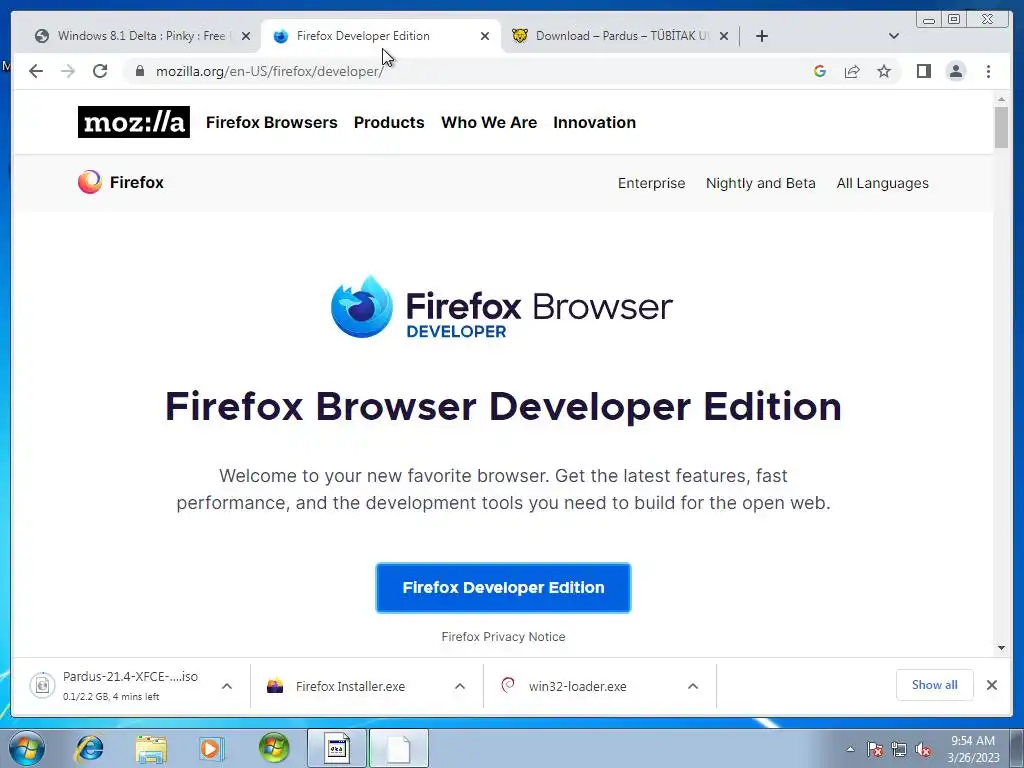This screenshot has height=768, width=1024.
Task: Show all downloads
Action: (935, 684)
